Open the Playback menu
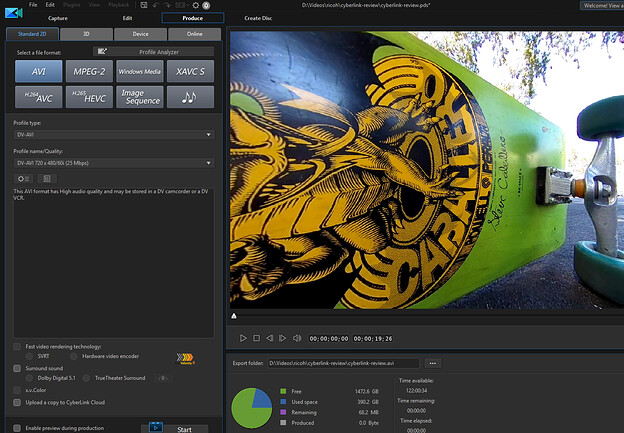The image size is (624, 433). click(x=119, y=5)
